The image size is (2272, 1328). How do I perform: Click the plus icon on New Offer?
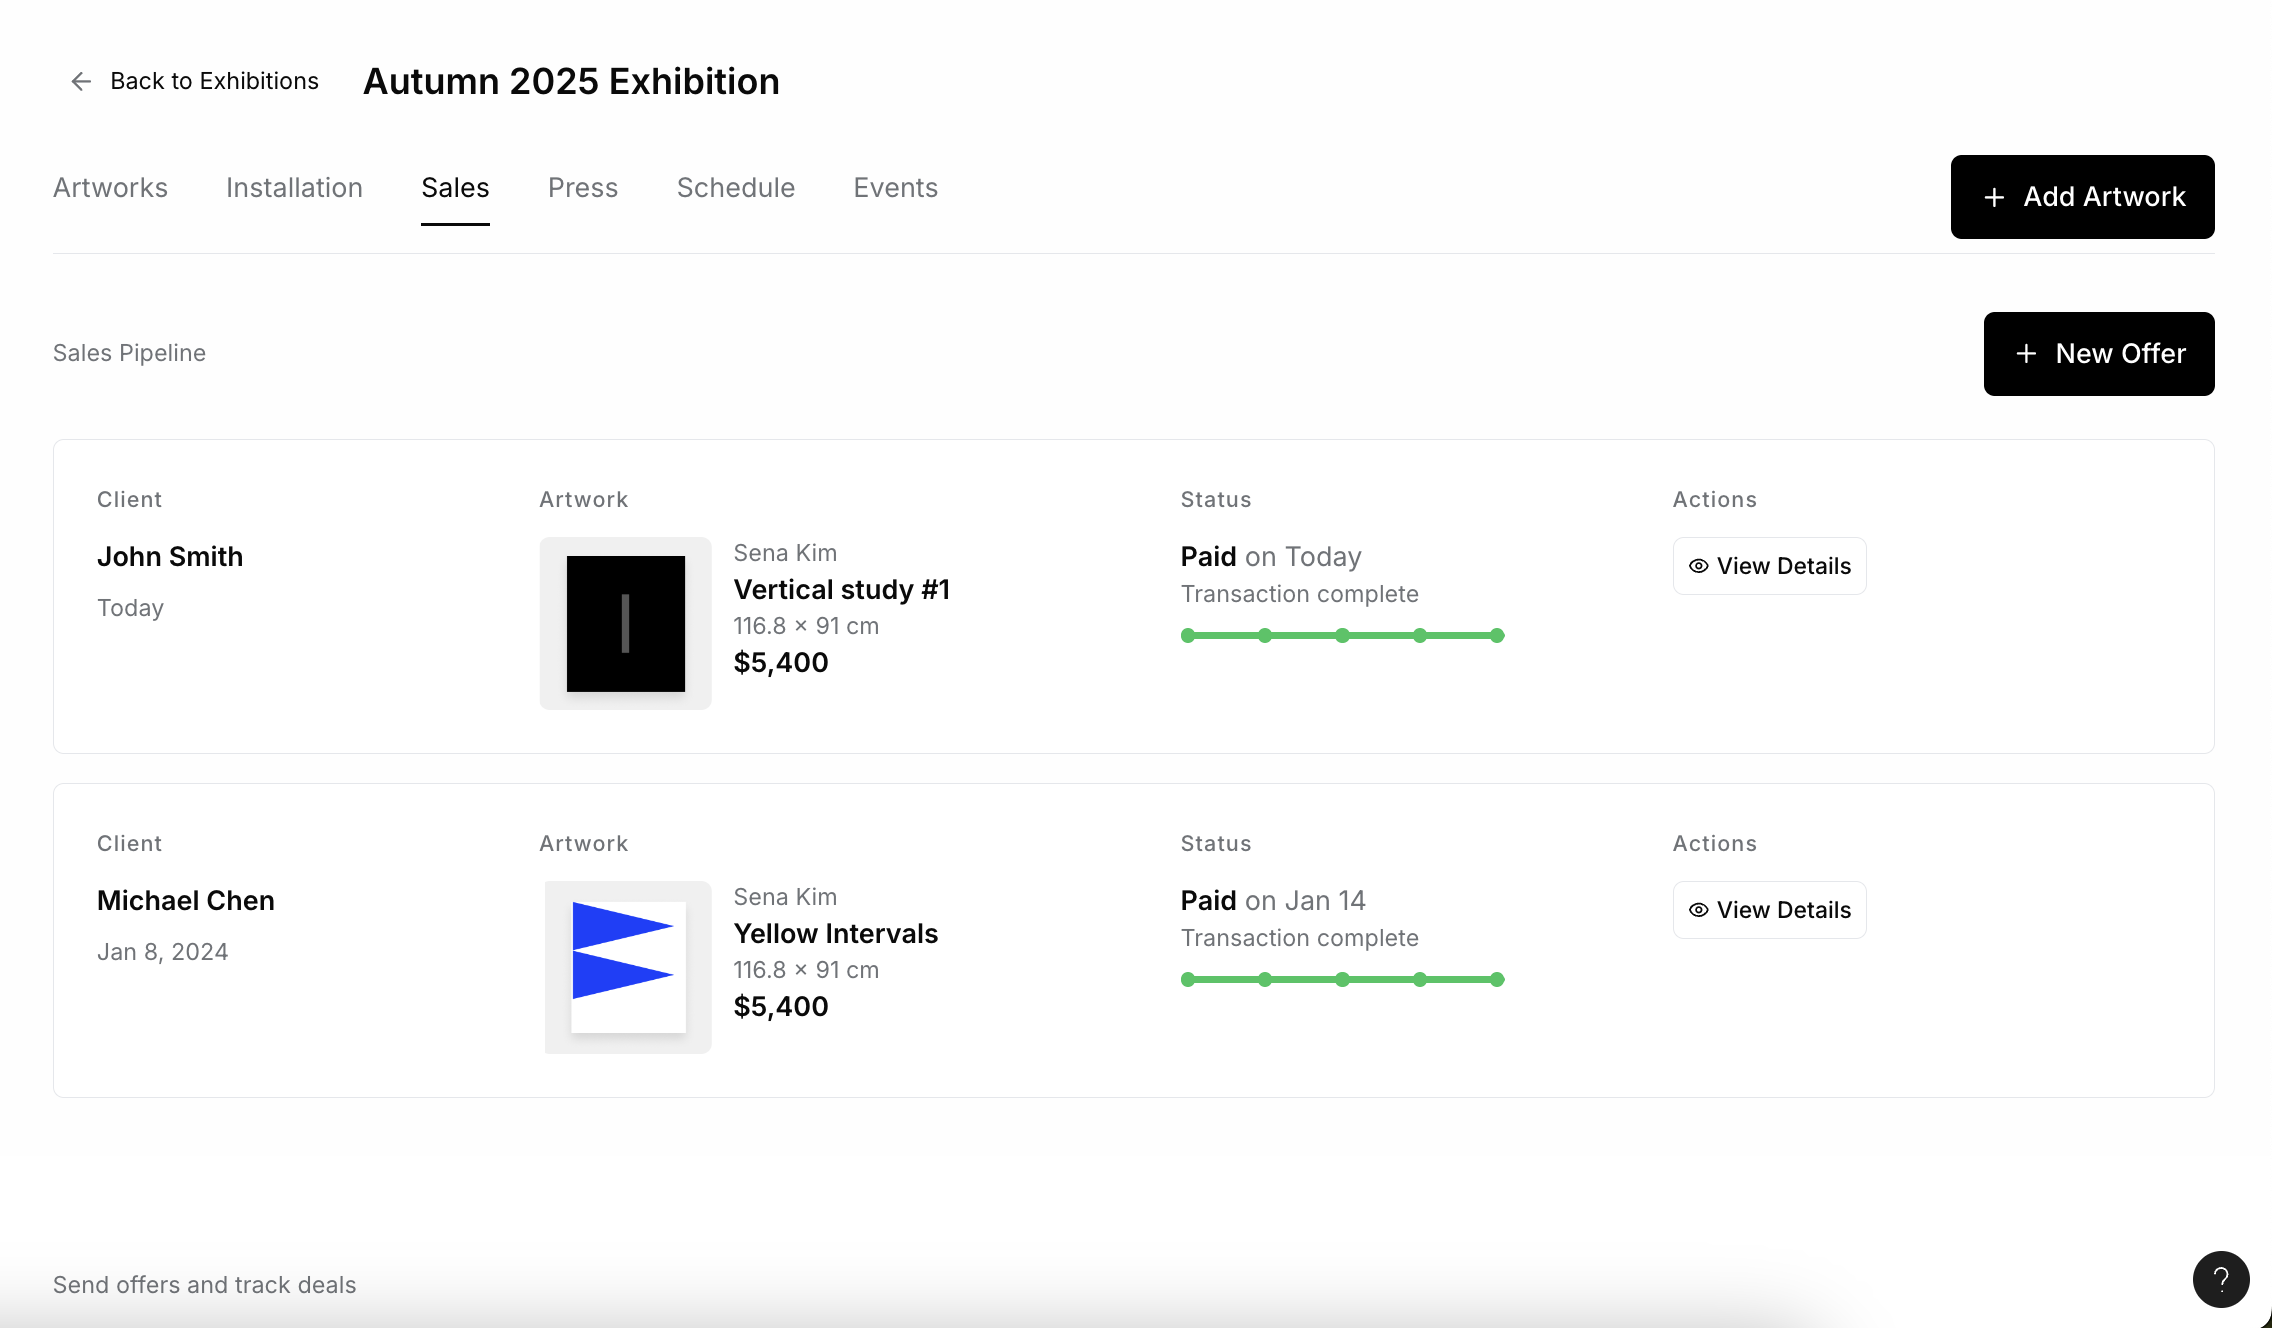click(x=2026, y=354)
